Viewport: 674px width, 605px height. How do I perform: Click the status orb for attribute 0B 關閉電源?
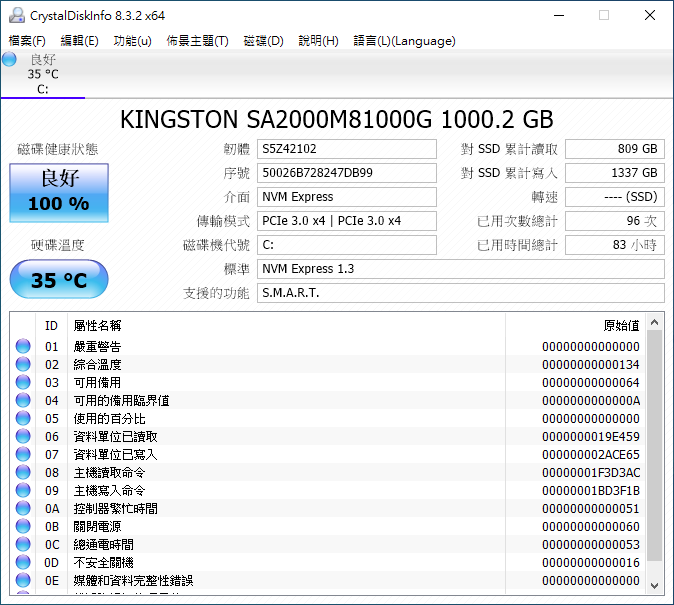point(23,526)
